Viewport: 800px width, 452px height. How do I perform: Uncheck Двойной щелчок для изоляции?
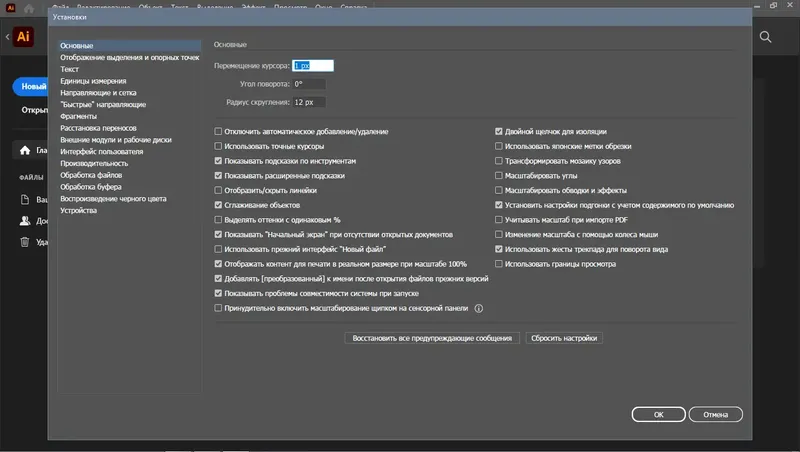tap(499, 132)
